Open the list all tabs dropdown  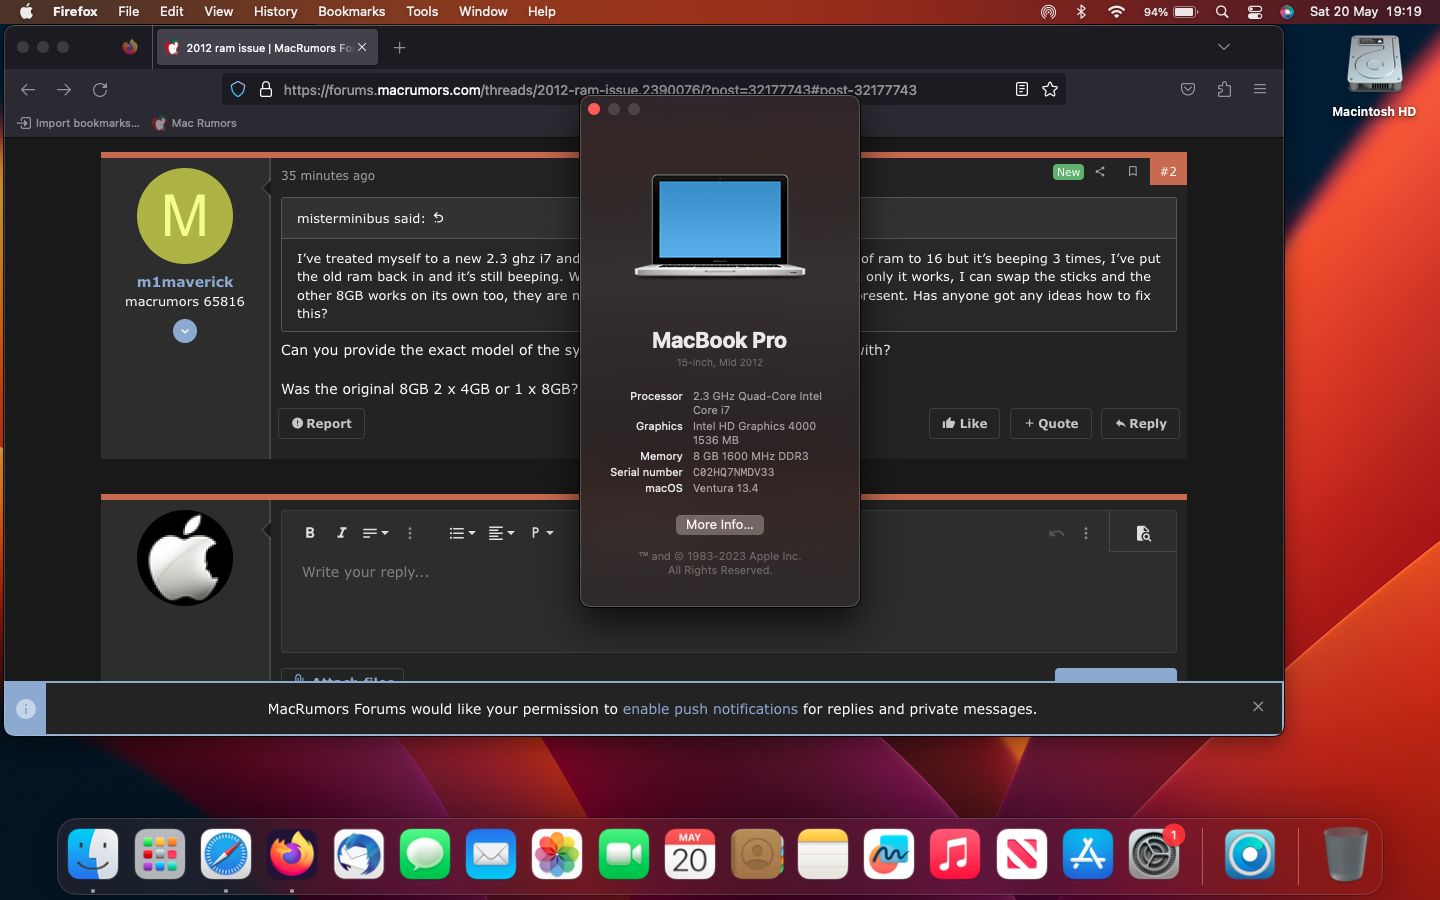1224,47
